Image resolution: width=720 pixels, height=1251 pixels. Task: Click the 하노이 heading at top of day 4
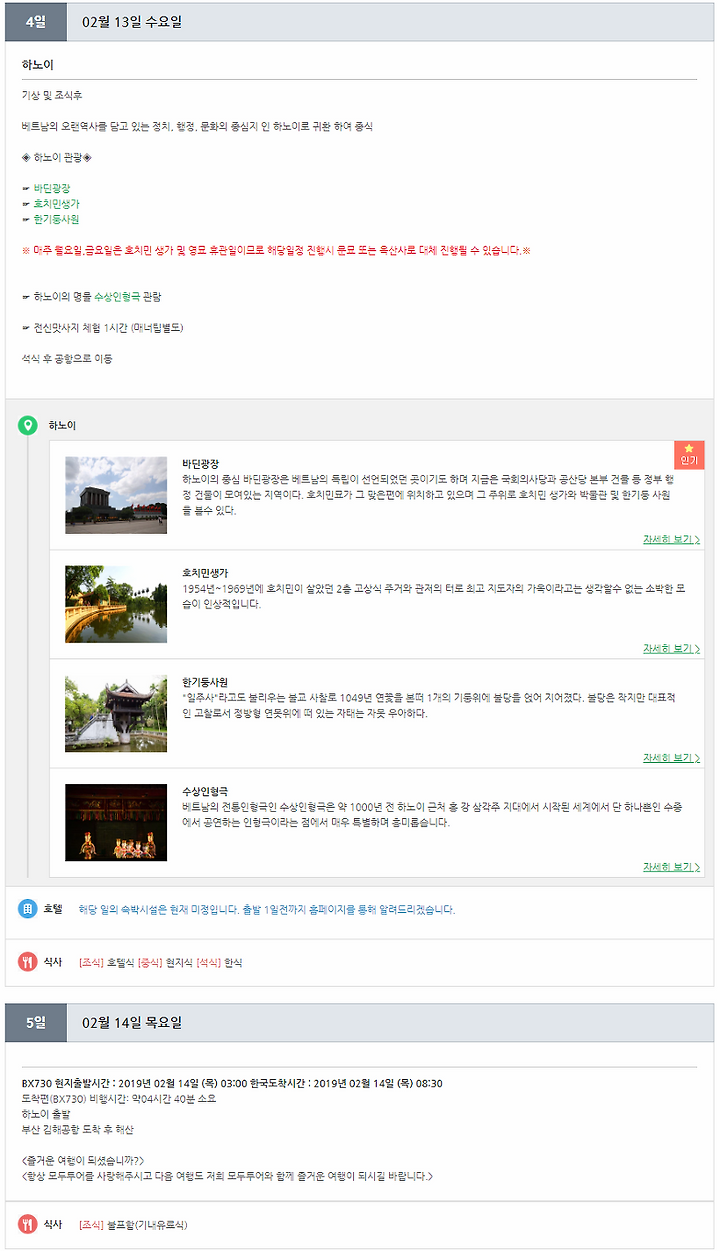38,65
